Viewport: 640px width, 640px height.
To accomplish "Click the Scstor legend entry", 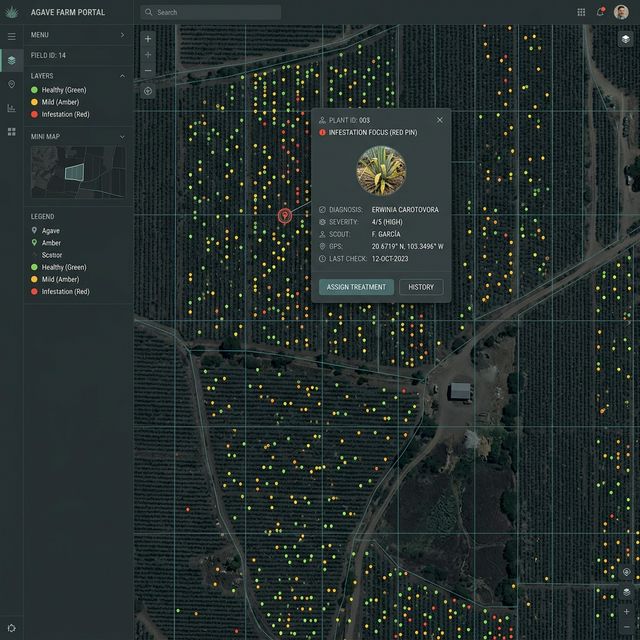I will (x=47, y=255).
